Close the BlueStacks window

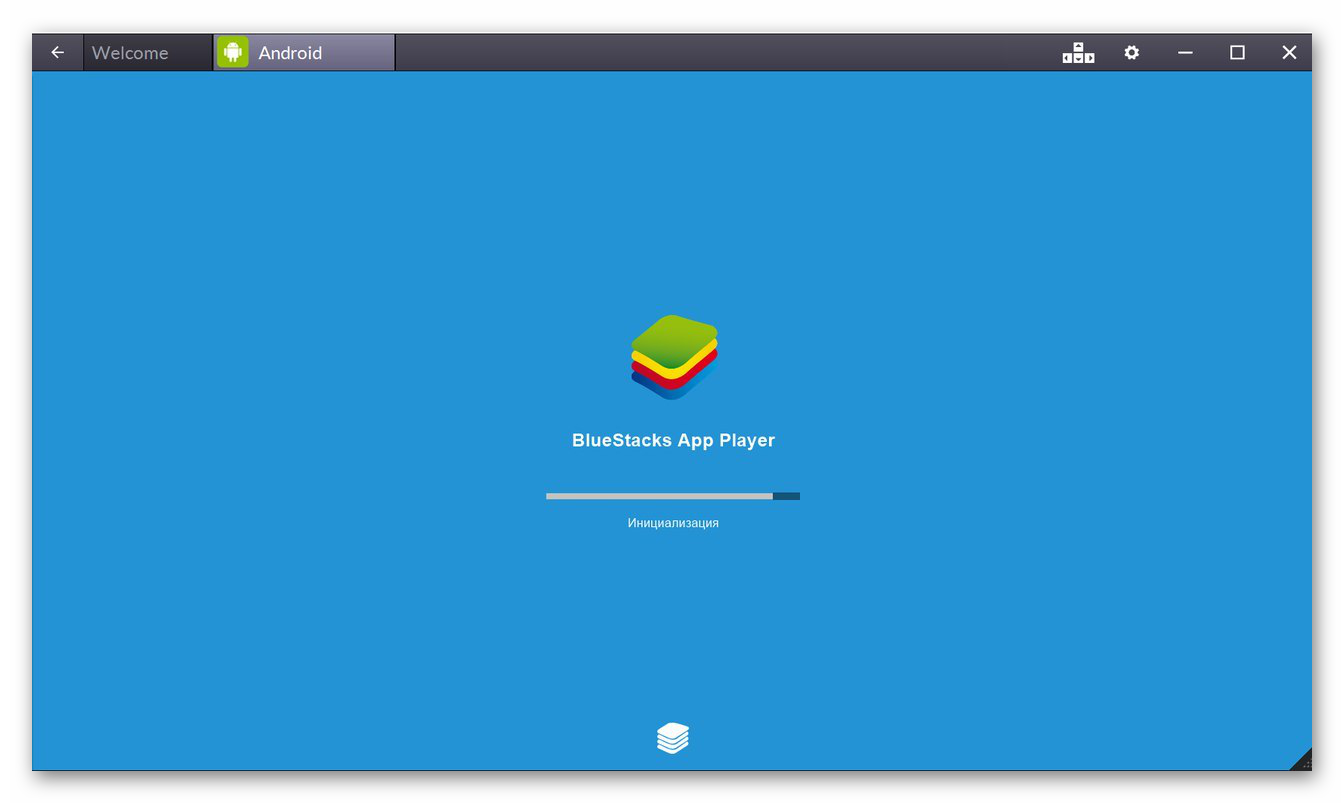(1289, 53)
